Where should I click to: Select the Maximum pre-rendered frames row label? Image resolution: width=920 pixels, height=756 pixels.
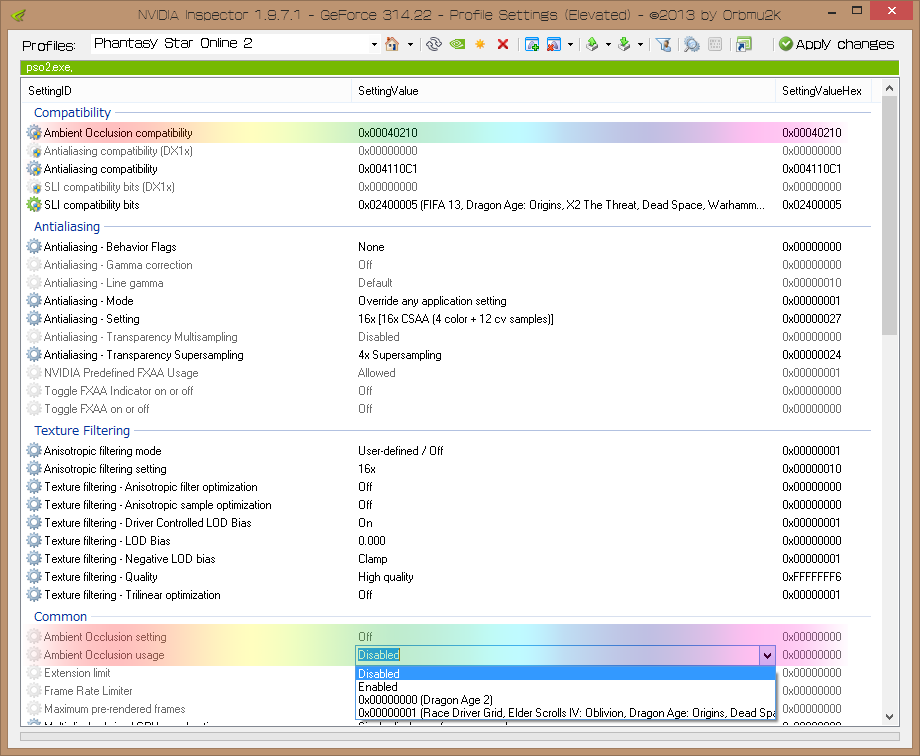(x=114, y=708)
